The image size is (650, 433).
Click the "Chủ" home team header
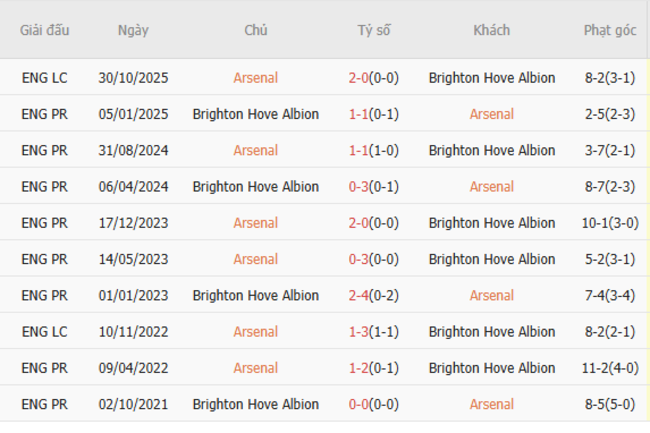[x=255, y=30]
